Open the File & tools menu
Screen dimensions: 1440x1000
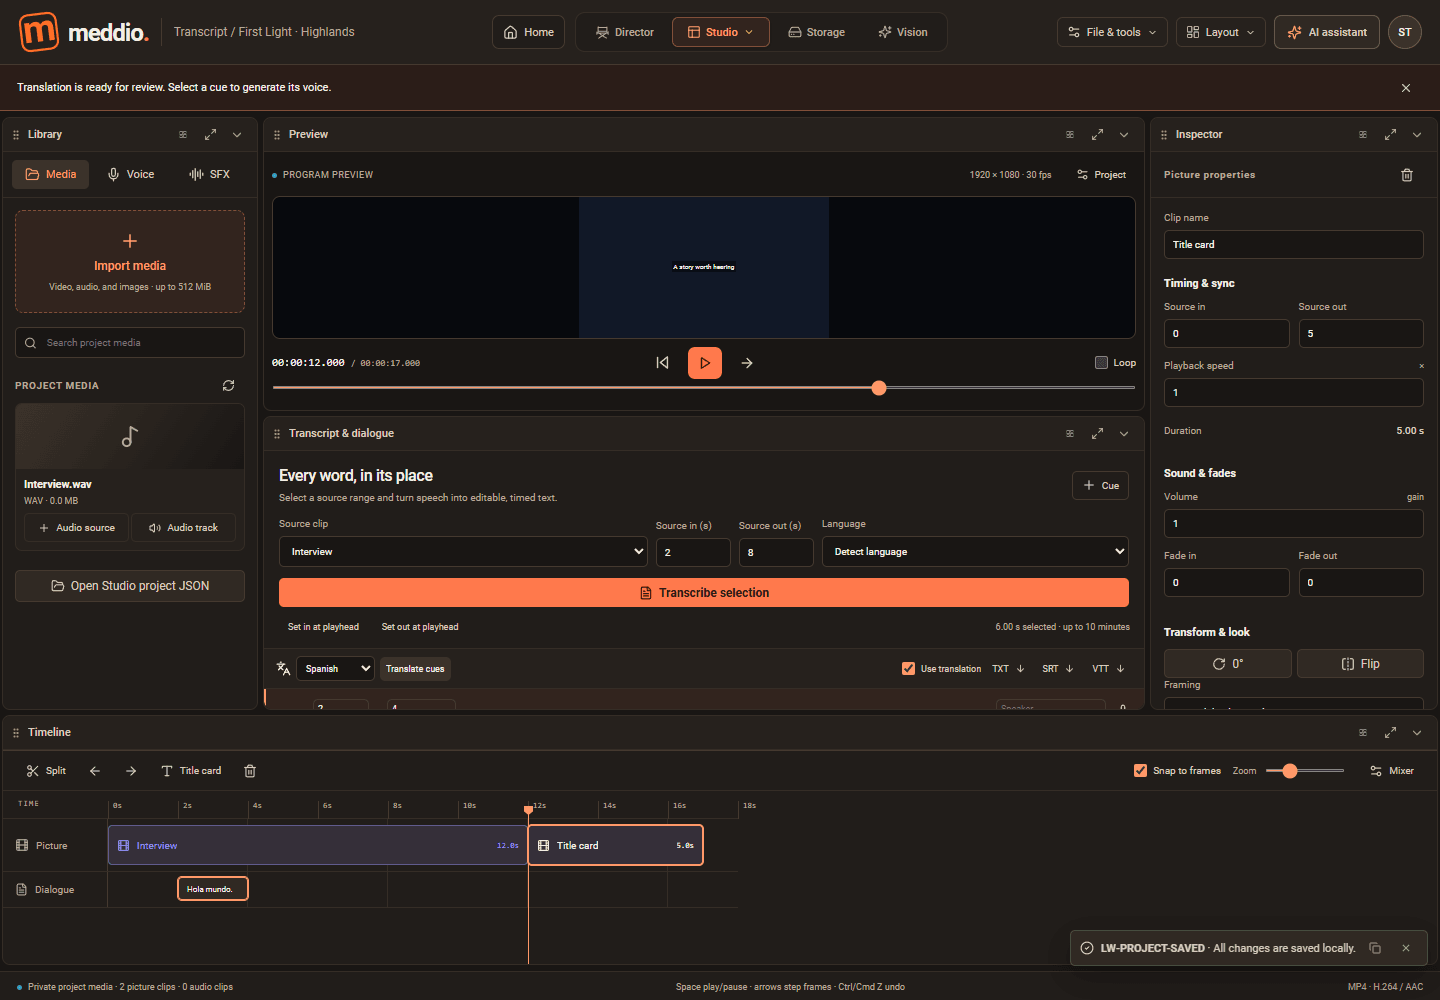coord(1112,32)
